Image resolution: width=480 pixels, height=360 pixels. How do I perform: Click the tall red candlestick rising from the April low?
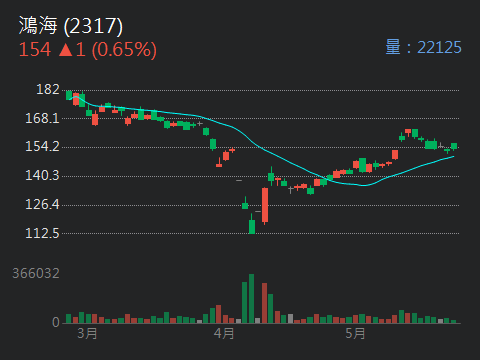coord(265,206)
